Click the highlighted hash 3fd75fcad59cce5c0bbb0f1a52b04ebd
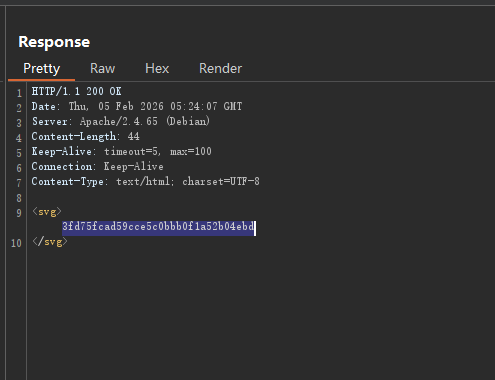 click(x=158, y=227)
